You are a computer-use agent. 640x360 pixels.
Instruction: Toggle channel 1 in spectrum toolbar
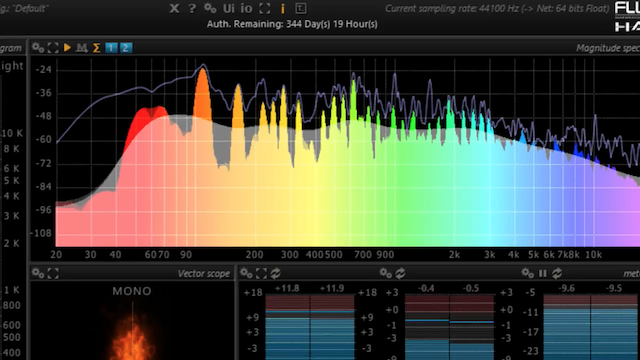coord(111,48)
